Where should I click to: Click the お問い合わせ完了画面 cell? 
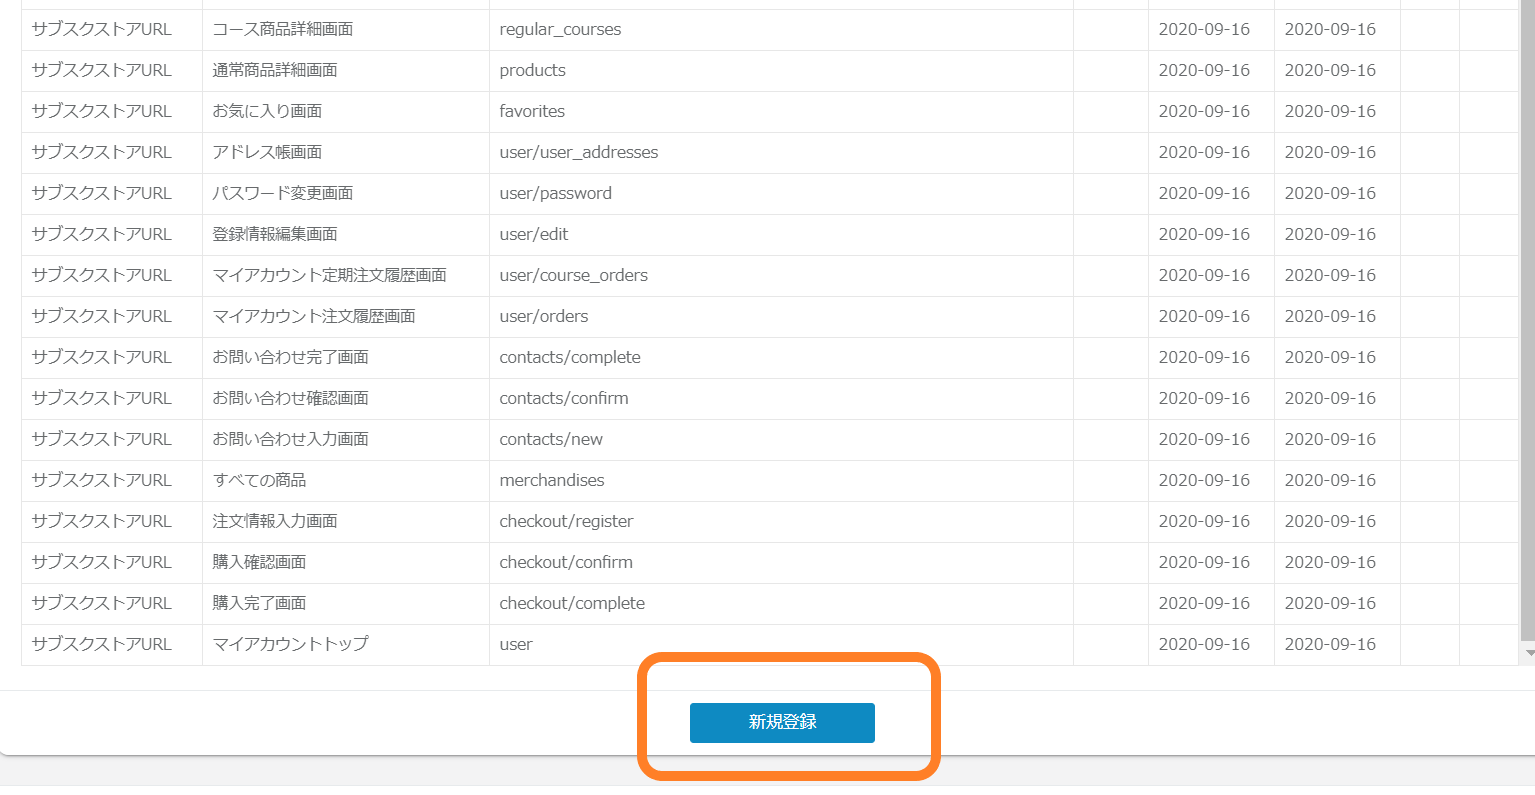pyautogui.click(x=291, y=358)
